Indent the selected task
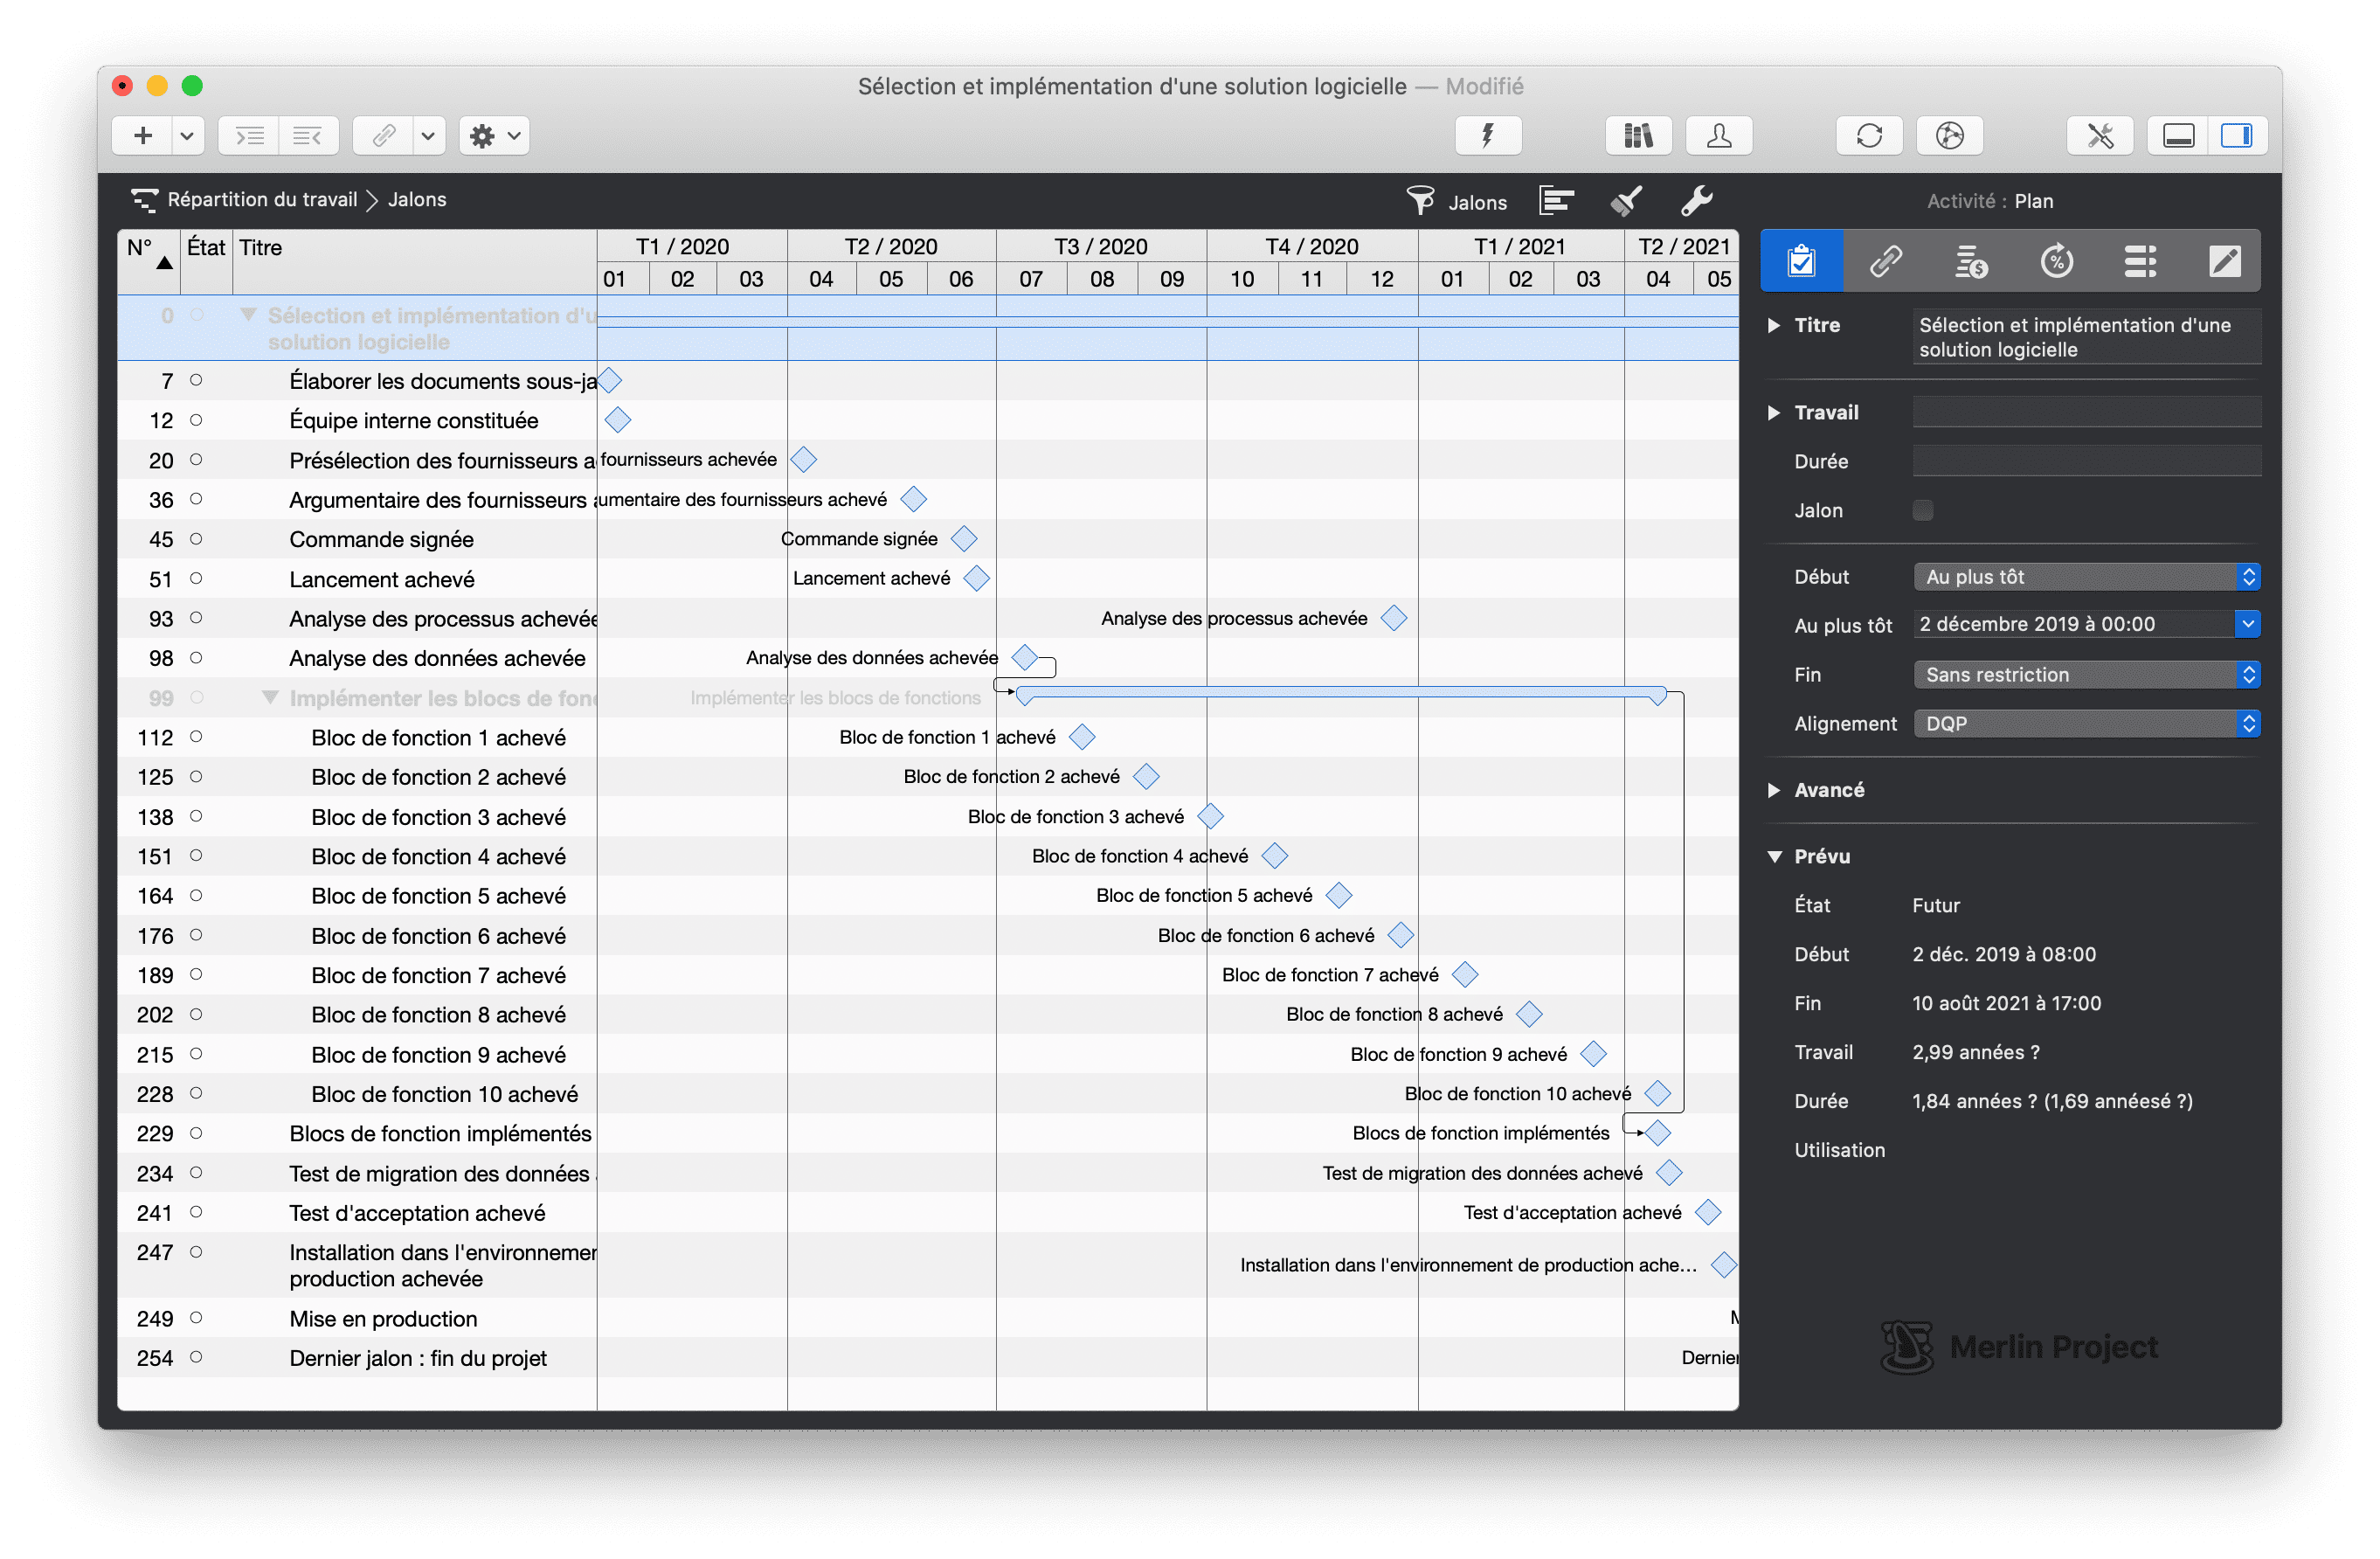Screen dimensions: 2380x1559 click(x=248, y=135)
